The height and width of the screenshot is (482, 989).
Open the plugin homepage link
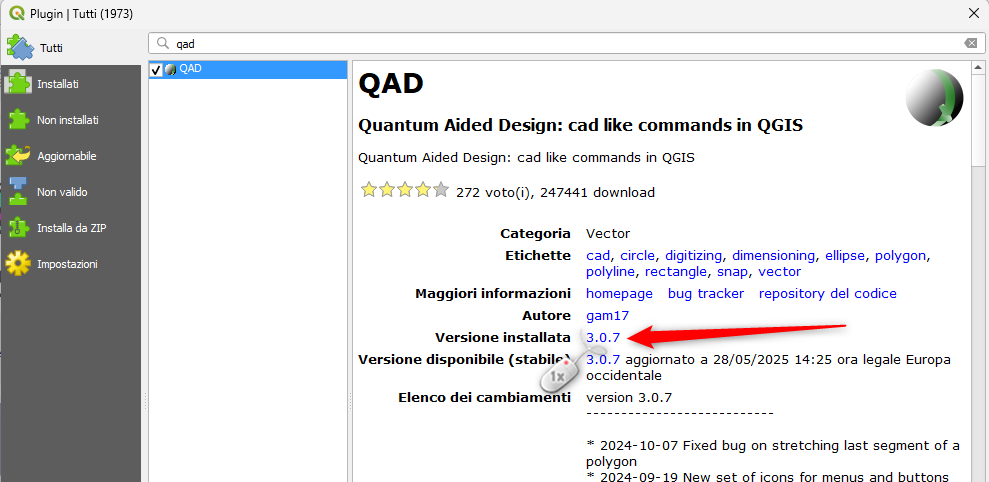pos(619,294)
